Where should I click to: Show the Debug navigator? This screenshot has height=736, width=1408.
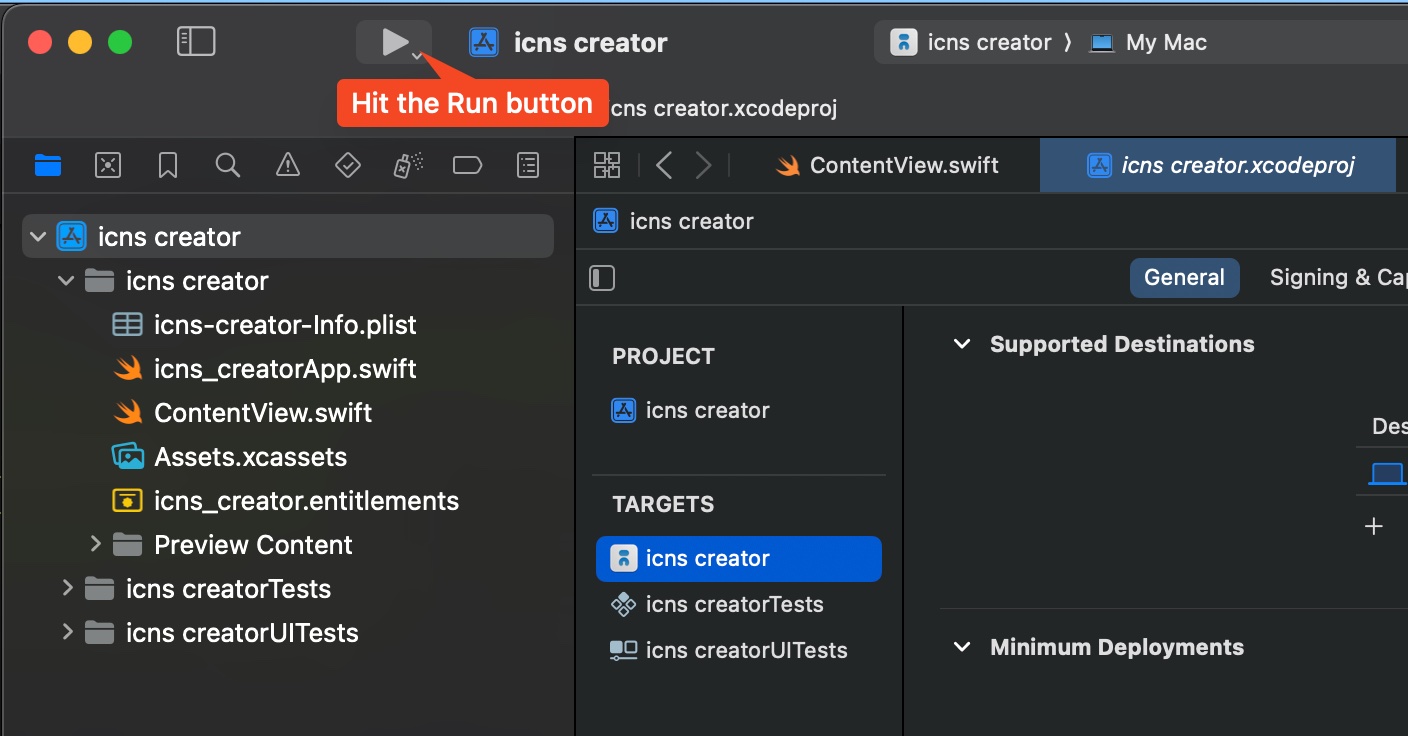click(407, 165)
